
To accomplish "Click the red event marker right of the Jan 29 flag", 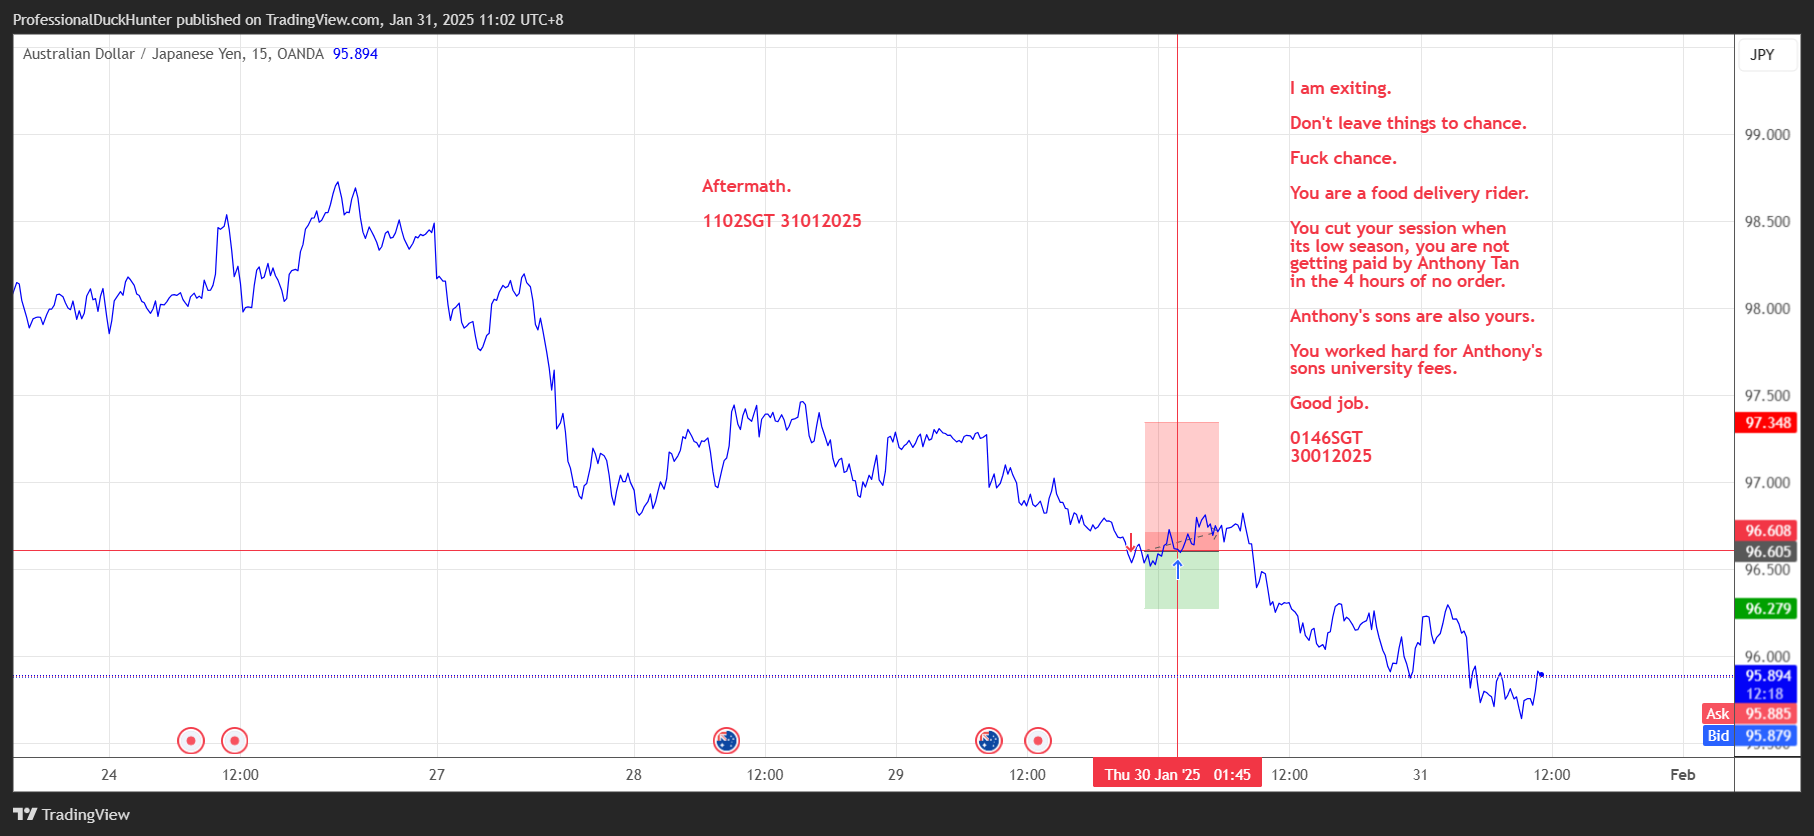I will [1038, 741].
